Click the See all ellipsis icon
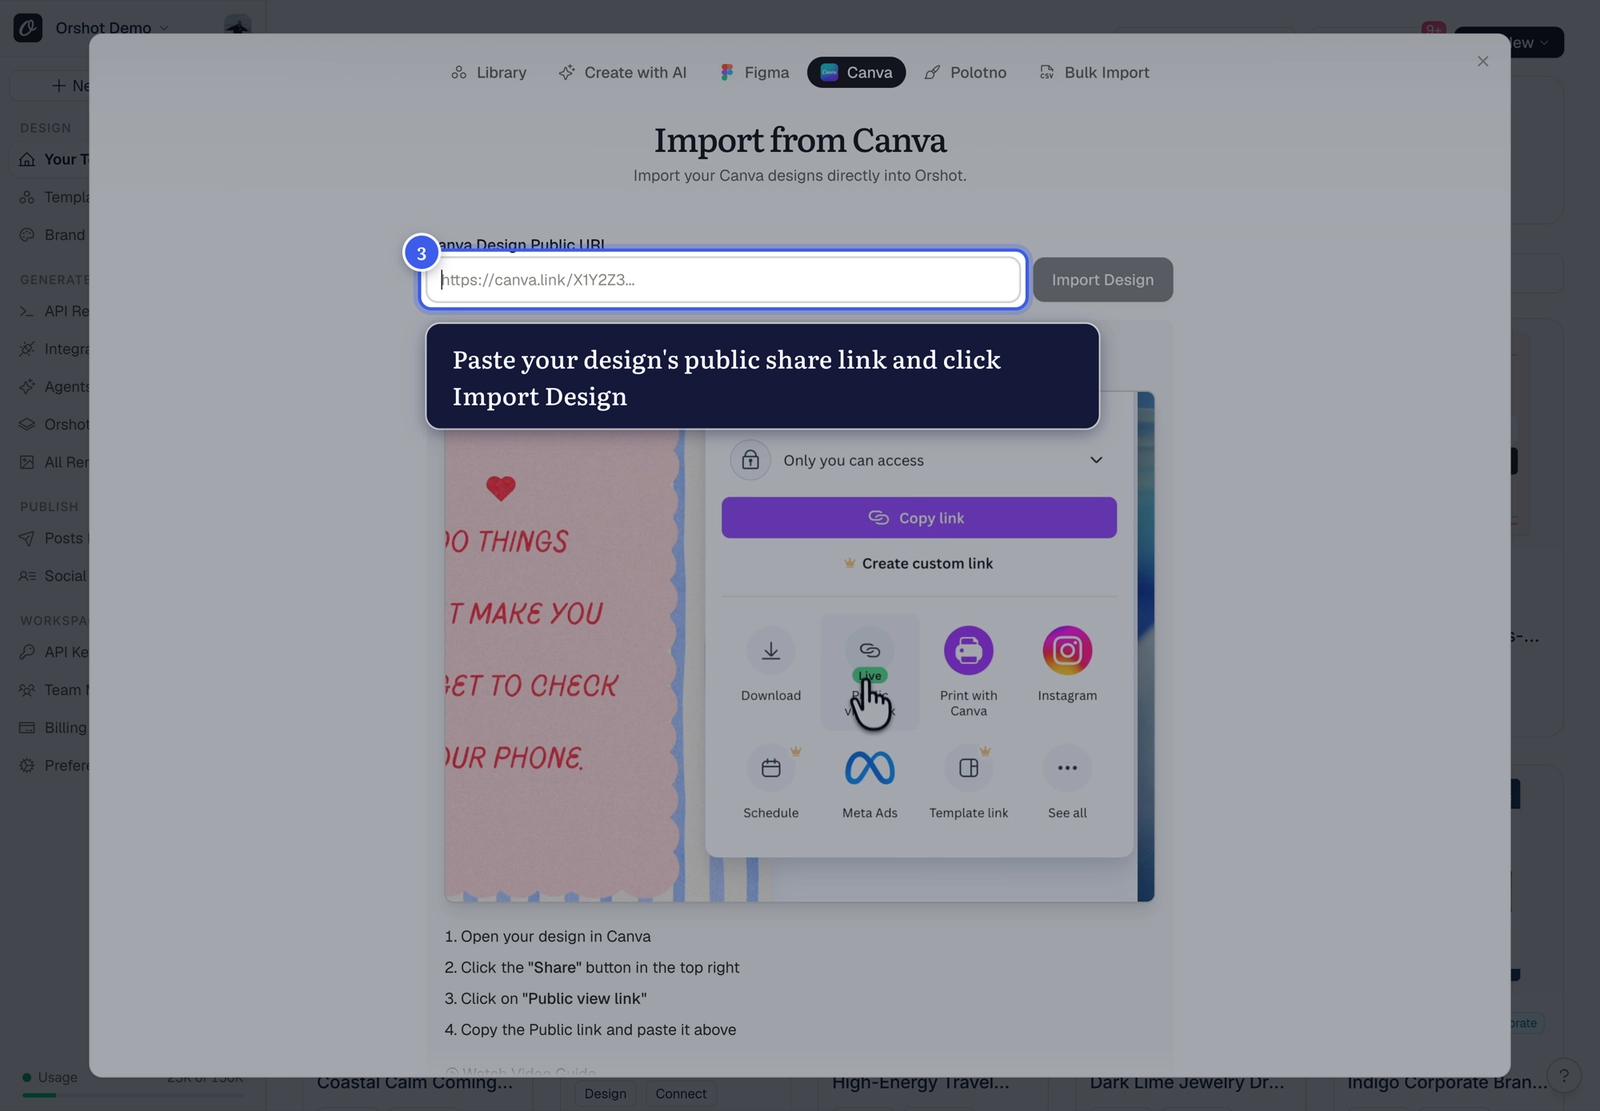Screen dimensions: 1600x1111 (x=1067, y=768)
